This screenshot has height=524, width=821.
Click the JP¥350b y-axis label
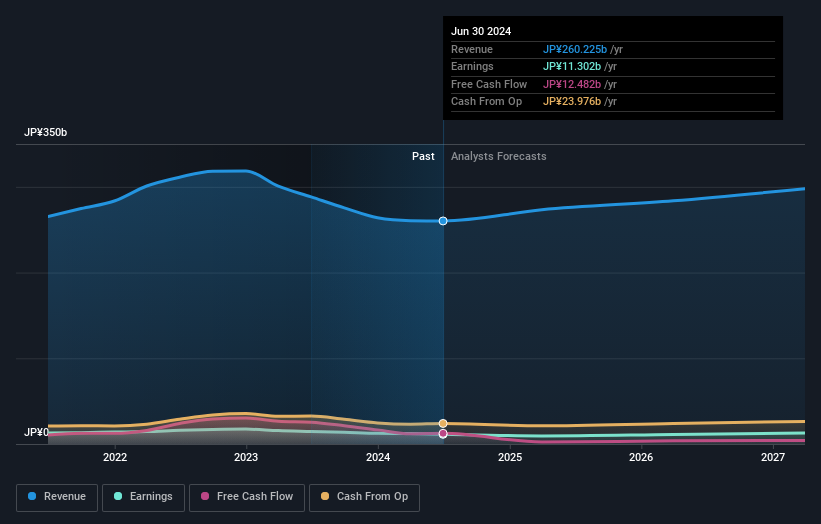[x=46, y=132]
